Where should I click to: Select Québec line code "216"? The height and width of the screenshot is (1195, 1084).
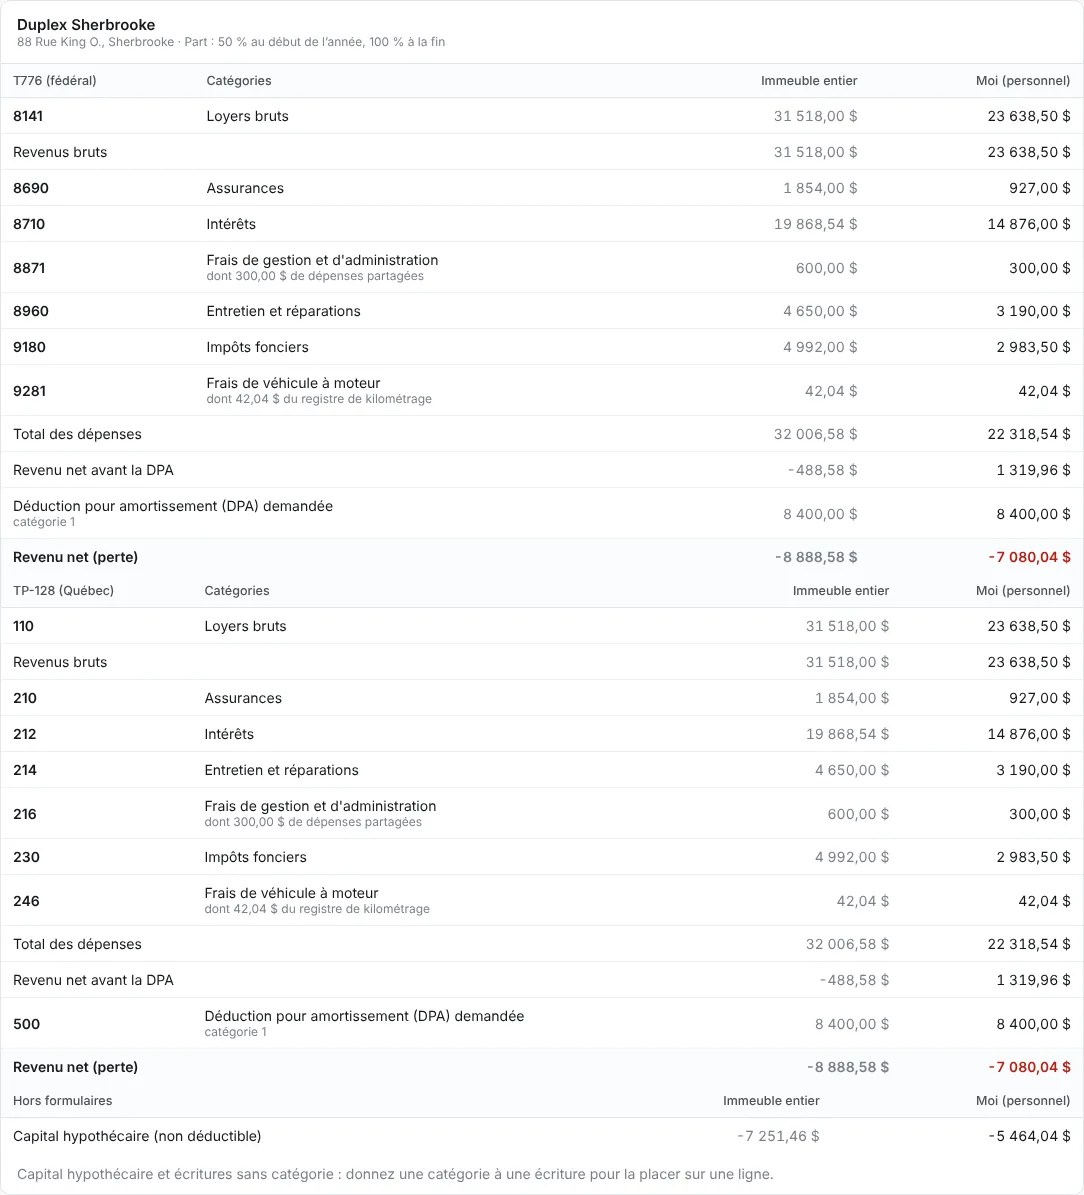tap(24, 814)
